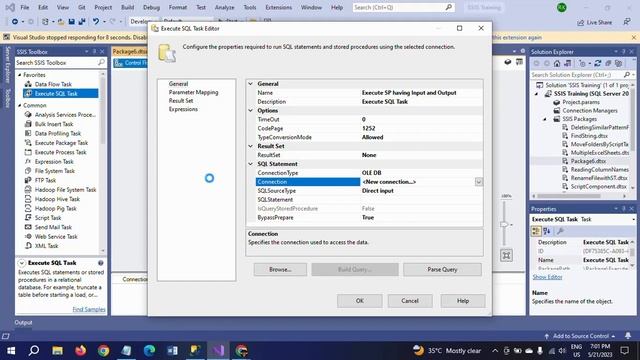The height and width of the screenshot is (360, 640).
Task: Open Result Set page in editor
Action: click(181, 101)
